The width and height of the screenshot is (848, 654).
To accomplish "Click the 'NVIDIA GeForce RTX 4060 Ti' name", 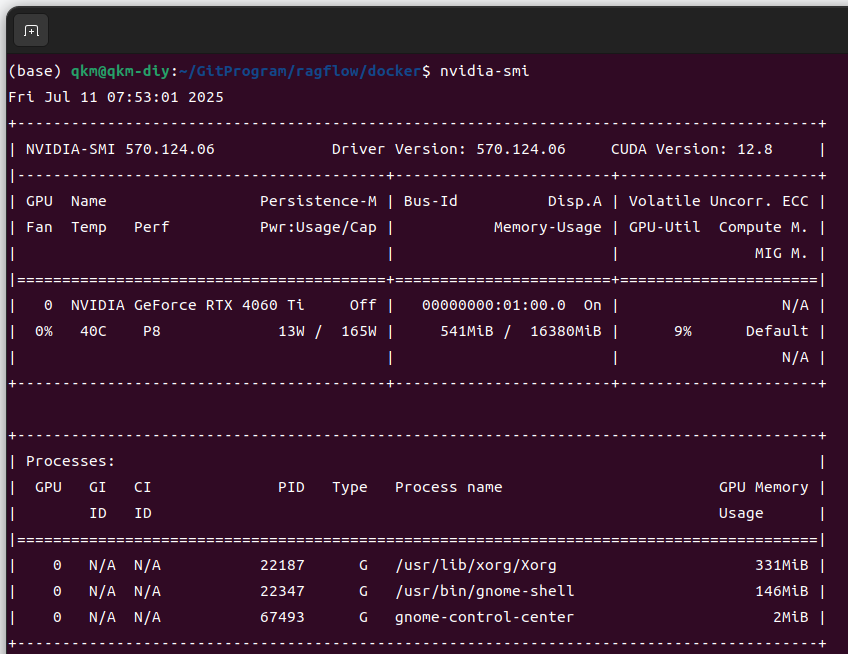I will tap(187, 306).
